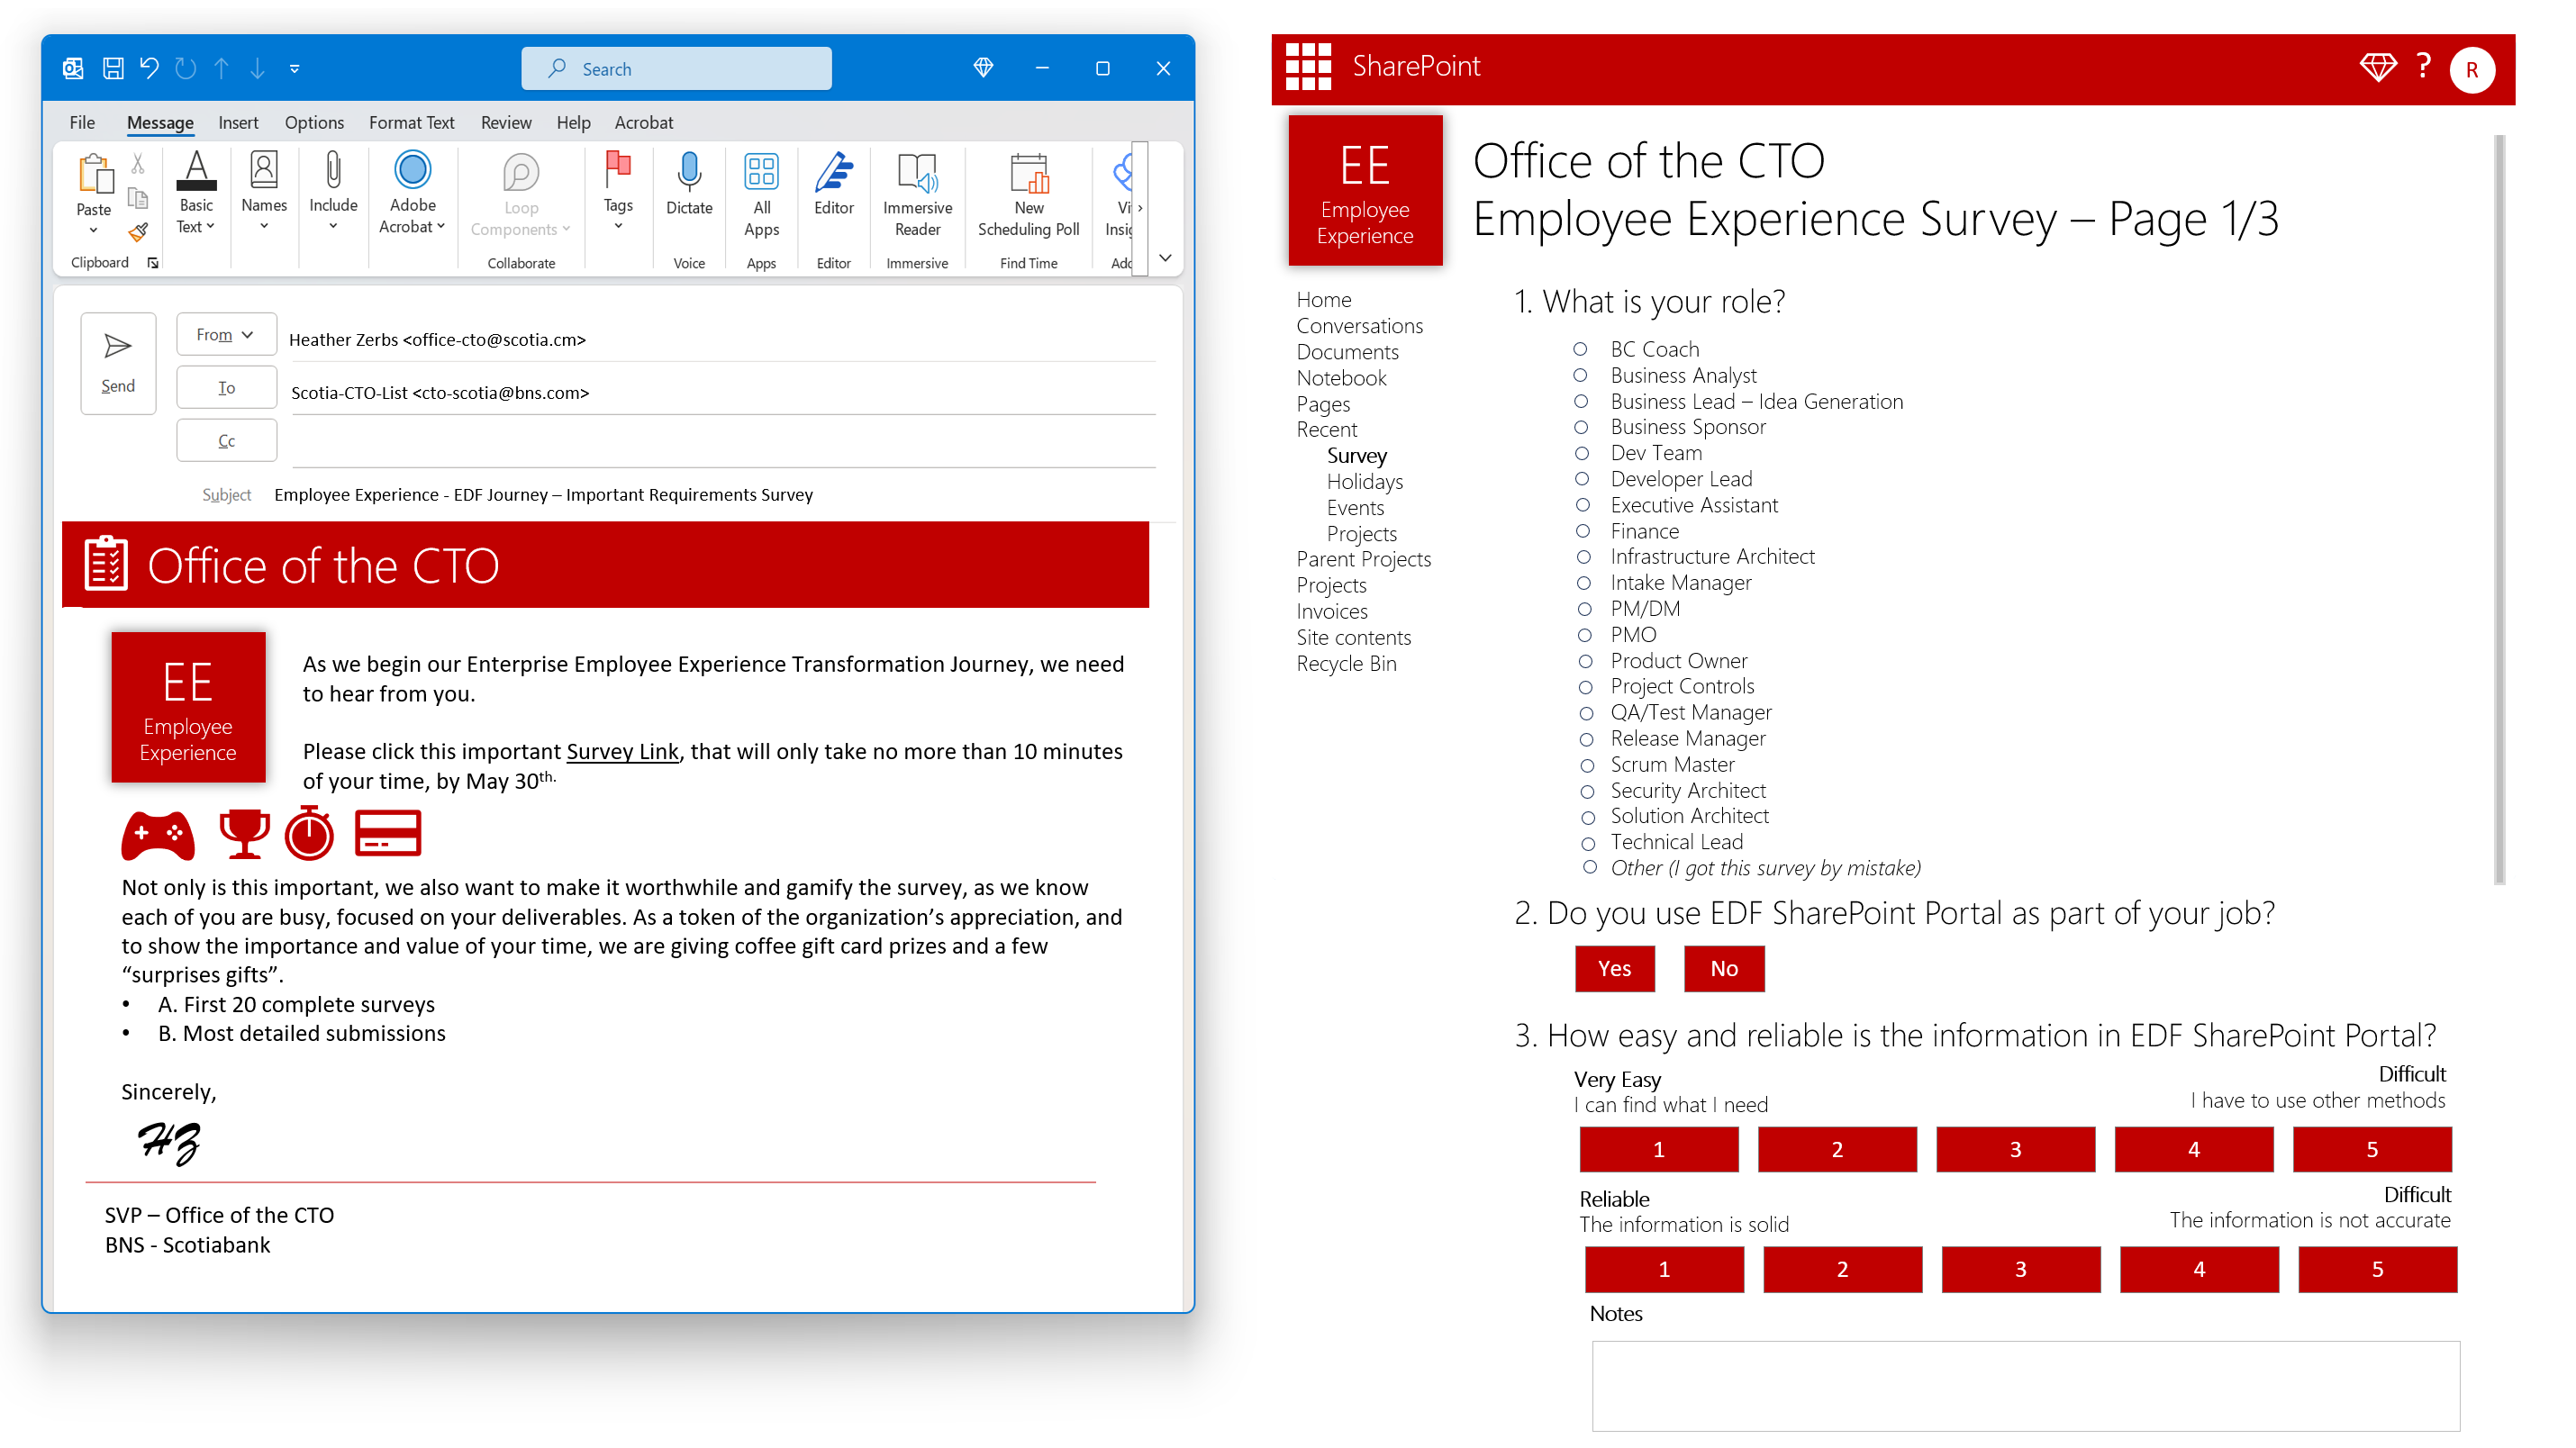Screen dimensions: 2576x1448
Task: Expand the From sender dropdown
Action: pyautogui.click(x=225, y=334)
